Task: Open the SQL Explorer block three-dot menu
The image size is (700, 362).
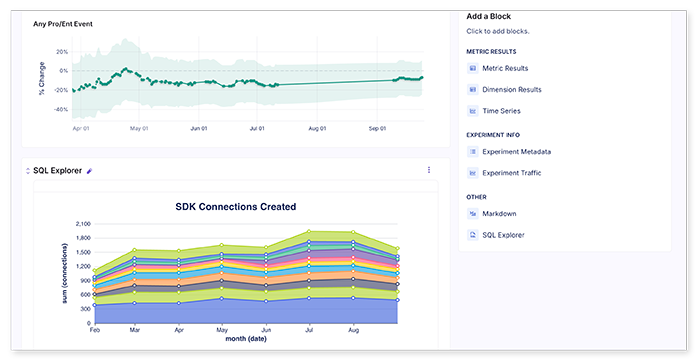Action: [429, 170]
